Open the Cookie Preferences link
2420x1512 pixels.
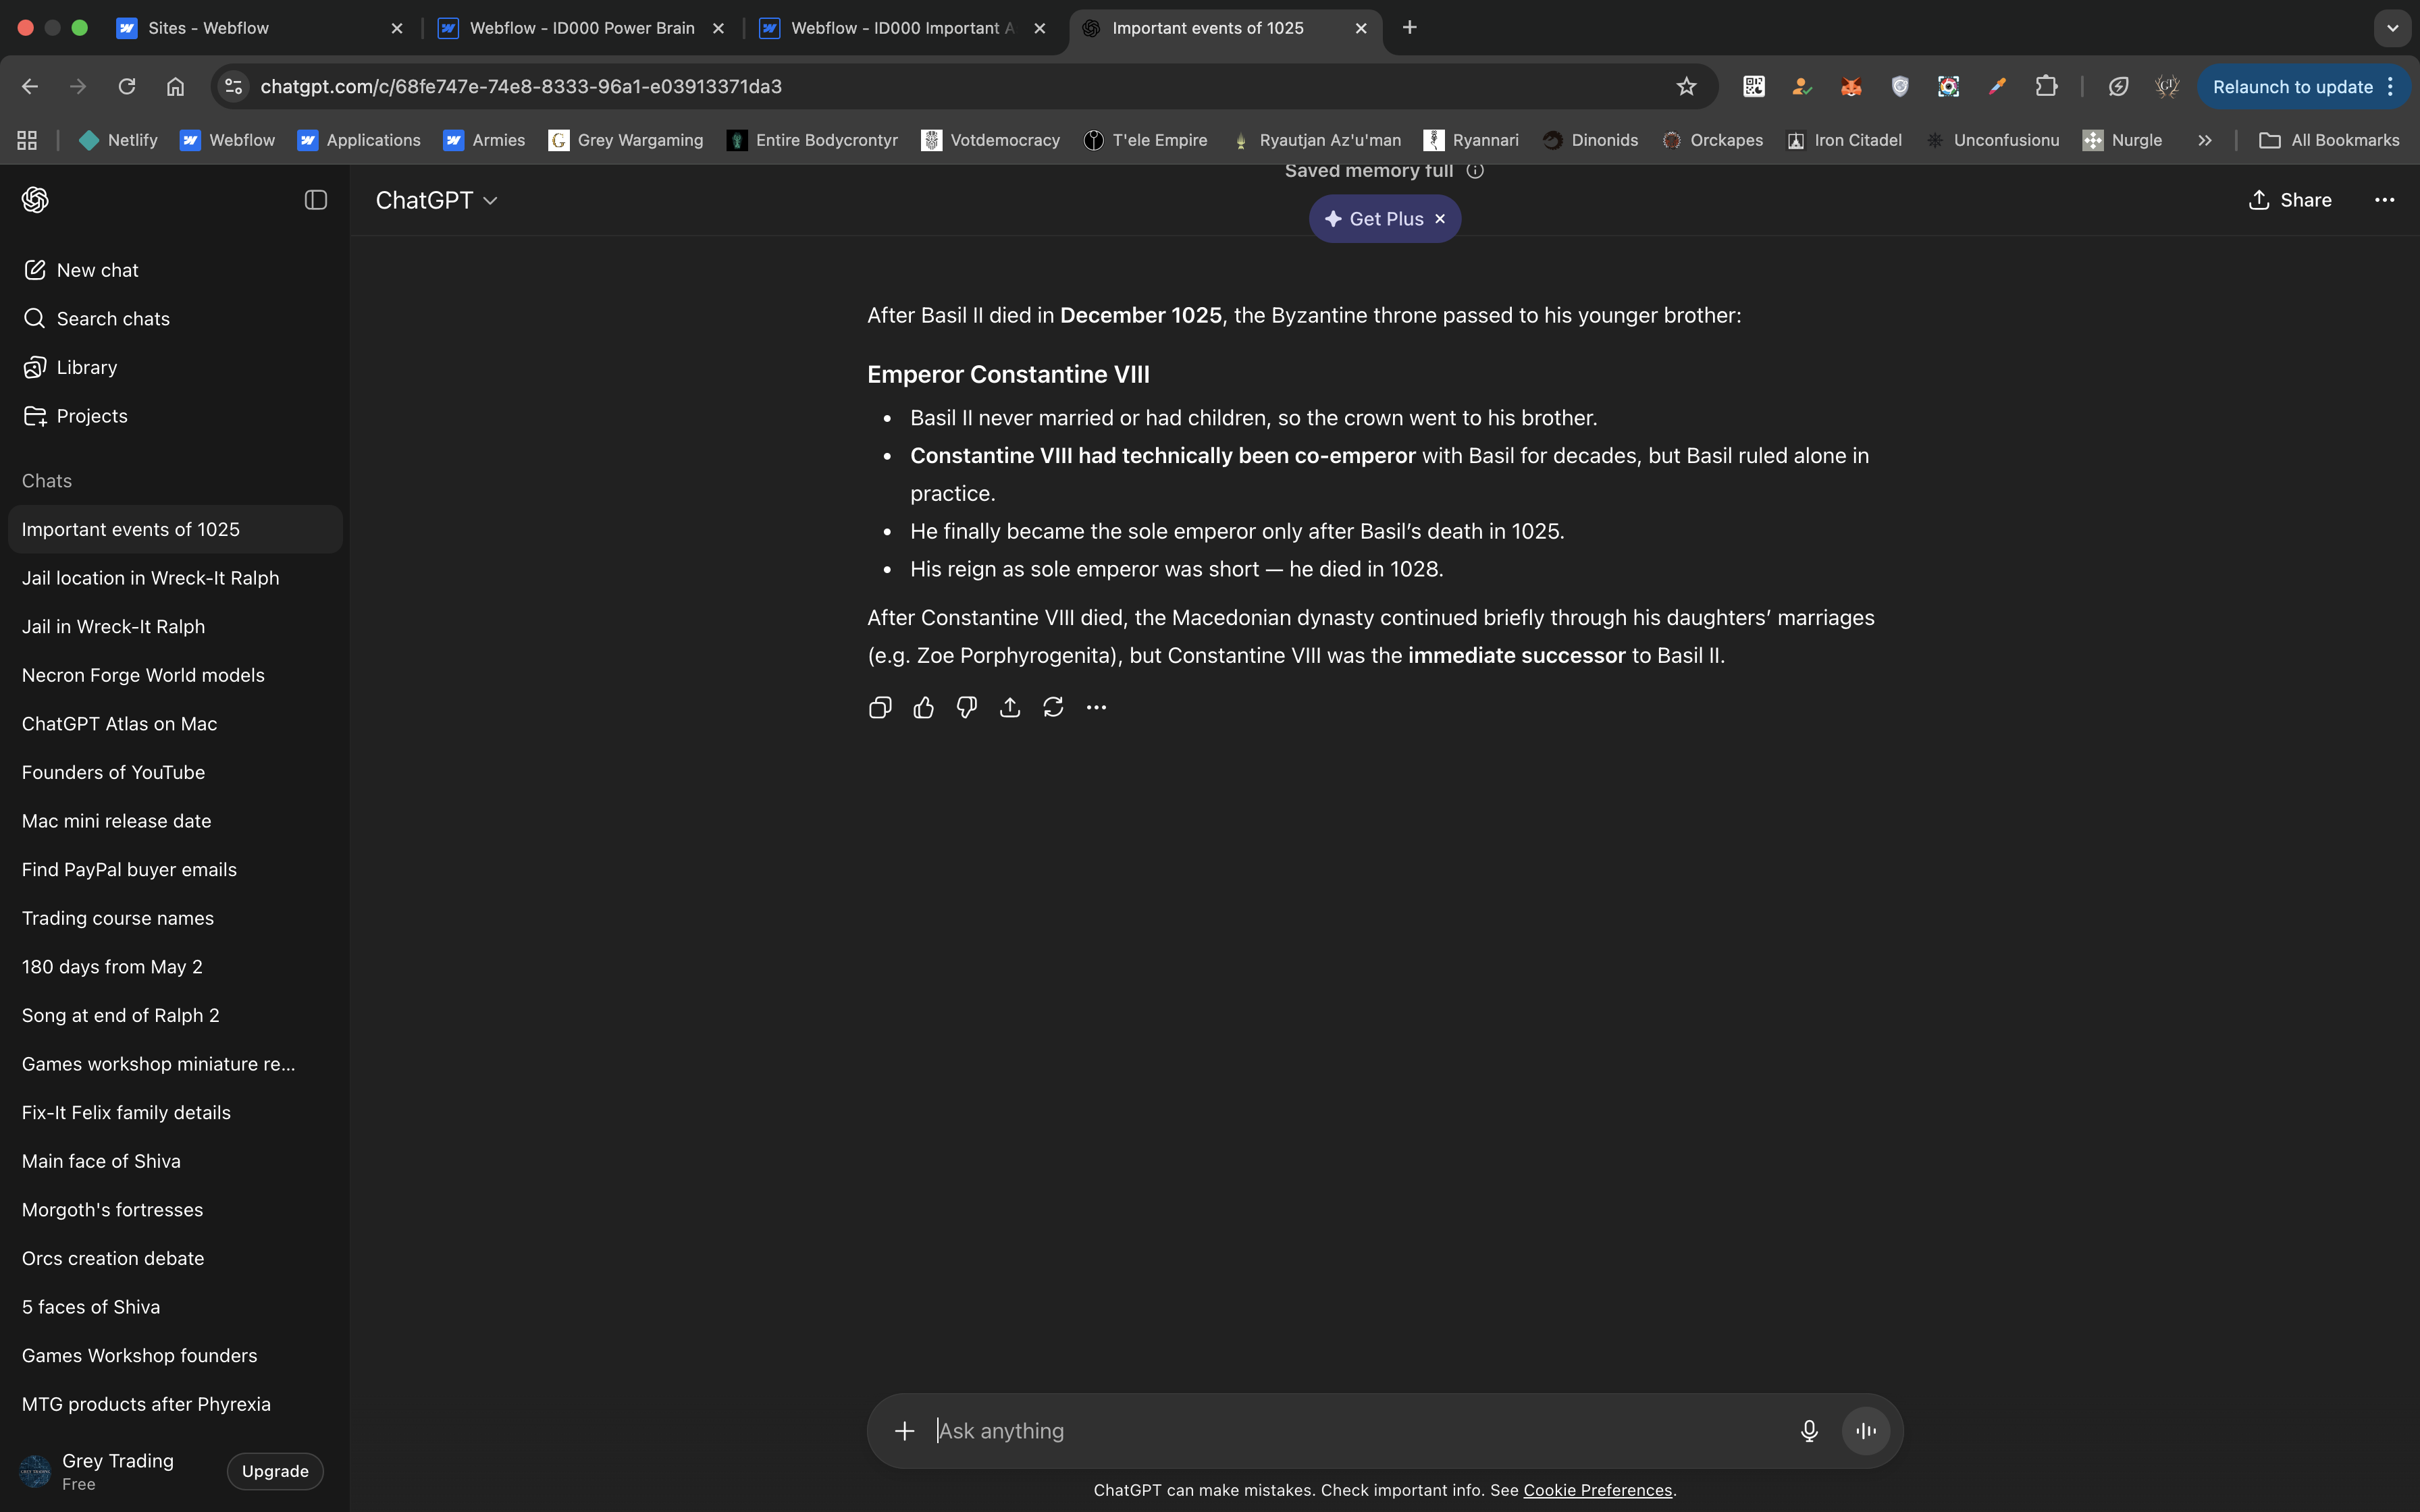pyautogui.click(x=1597, y=1490)
